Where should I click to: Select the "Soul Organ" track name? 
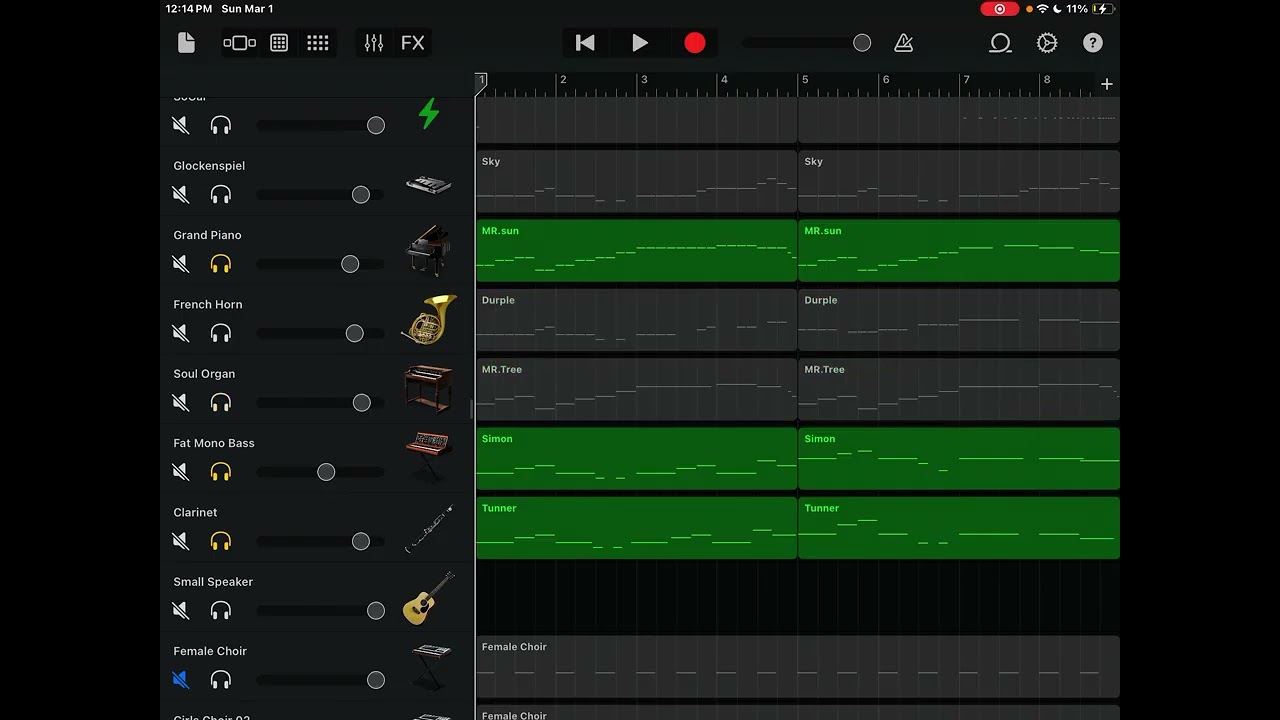coord(204,374)
